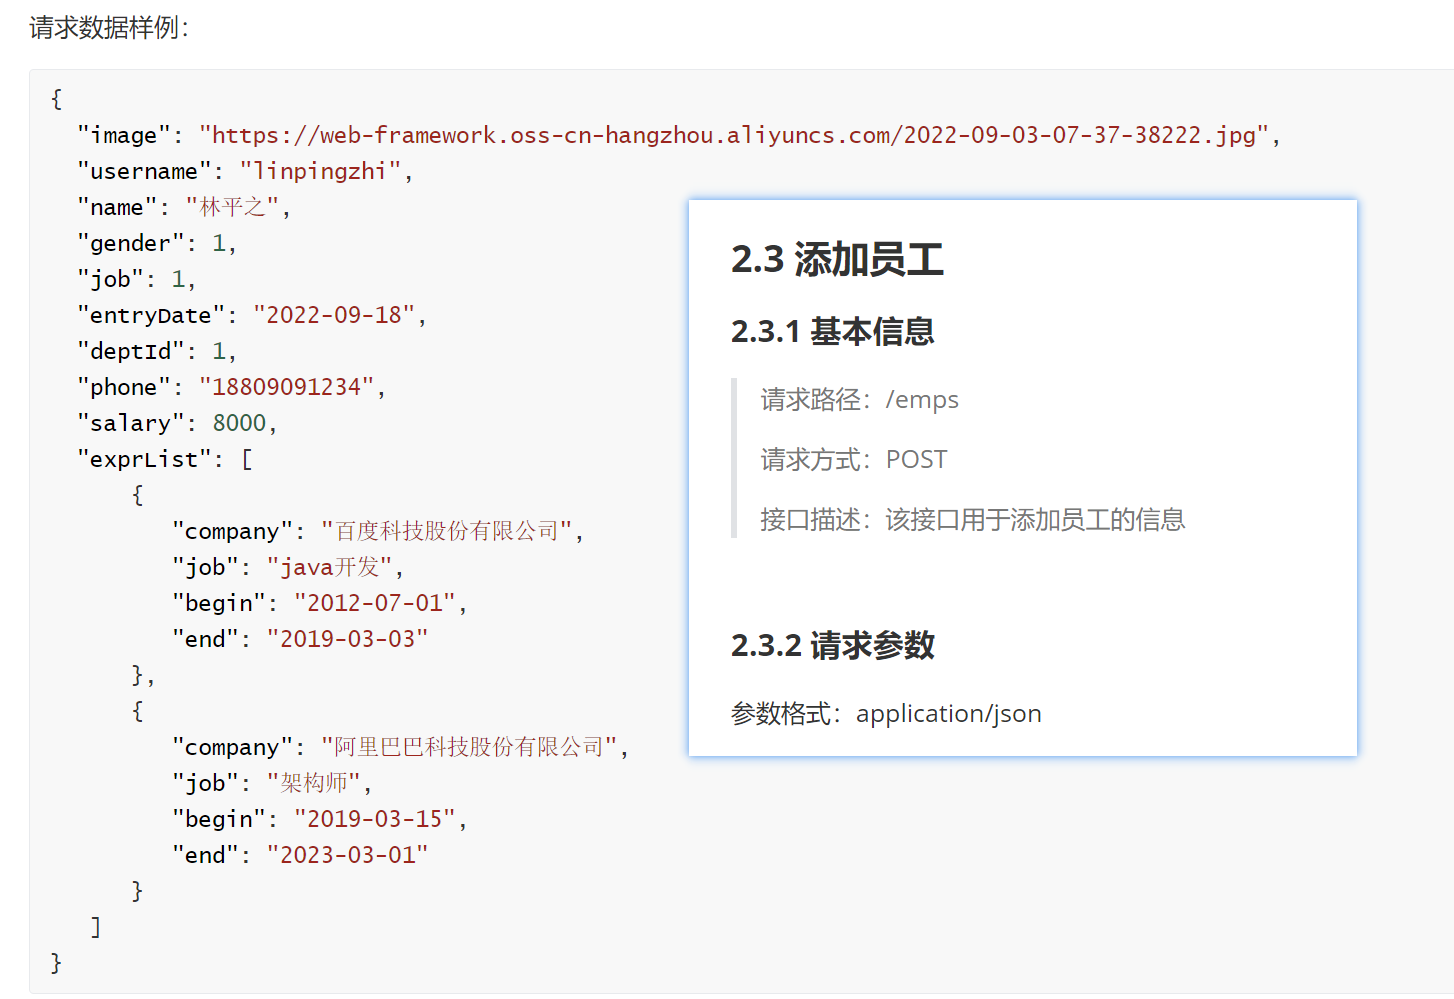Click the end date "2023-03-01"
This screenshot has height=999, width=1454.
pyautogui.click(x=347, y=855)
